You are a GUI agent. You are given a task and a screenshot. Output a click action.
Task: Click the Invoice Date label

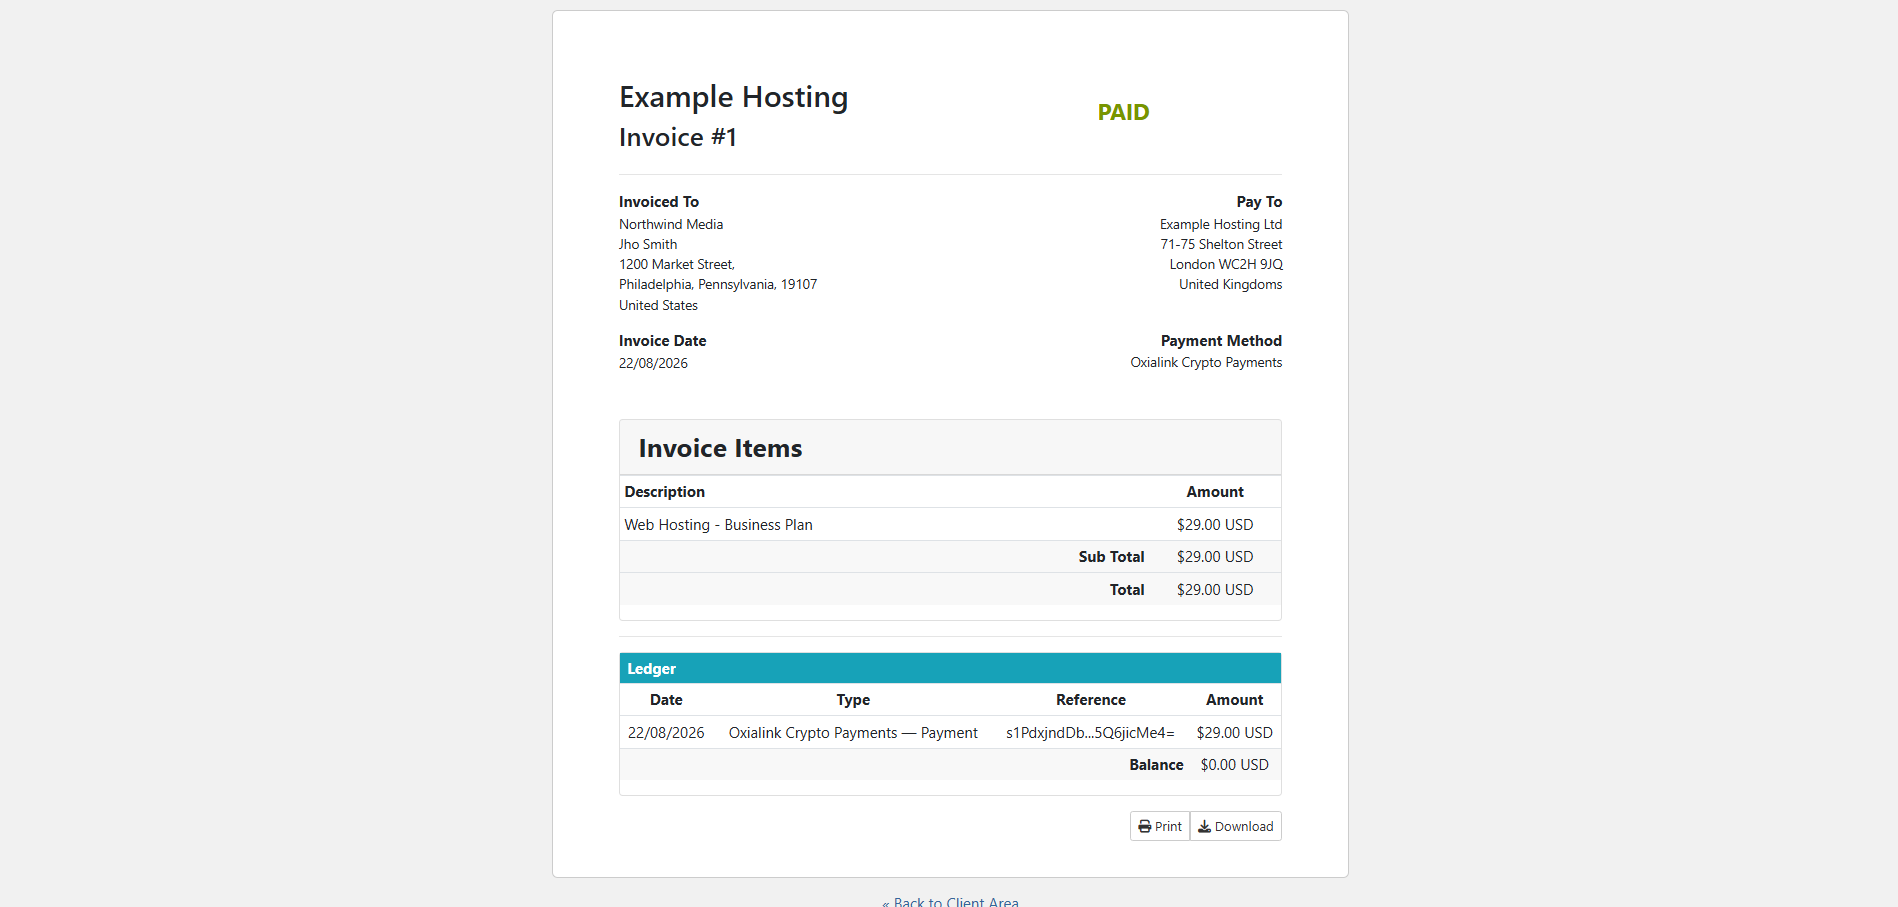coord(662,340)
